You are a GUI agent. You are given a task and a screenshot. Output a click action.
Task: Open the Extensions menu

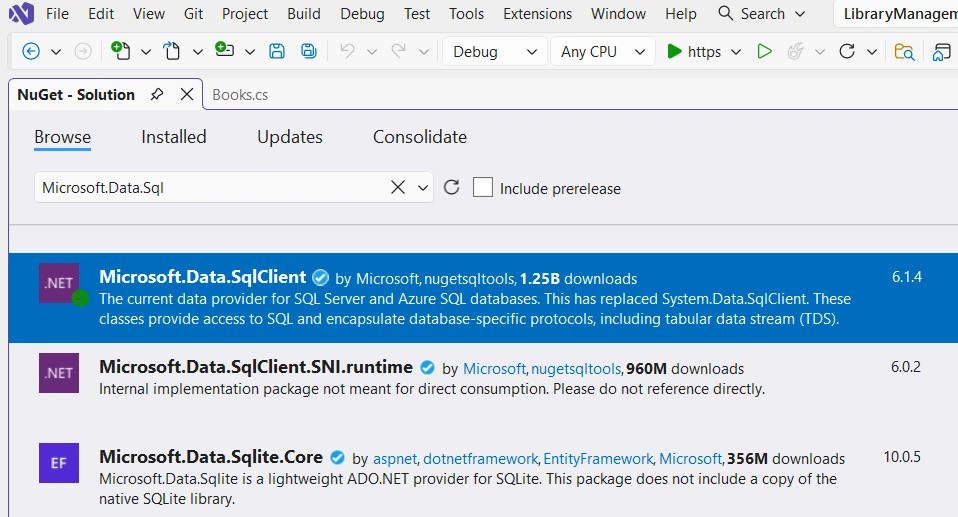[x=538, y=13]
